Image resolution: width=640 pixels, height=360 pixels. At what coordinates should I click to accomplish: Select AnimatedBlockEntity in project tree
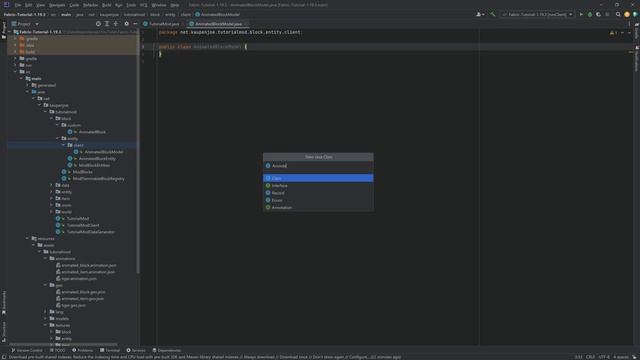pyautogui.click(x=97, y=158)
